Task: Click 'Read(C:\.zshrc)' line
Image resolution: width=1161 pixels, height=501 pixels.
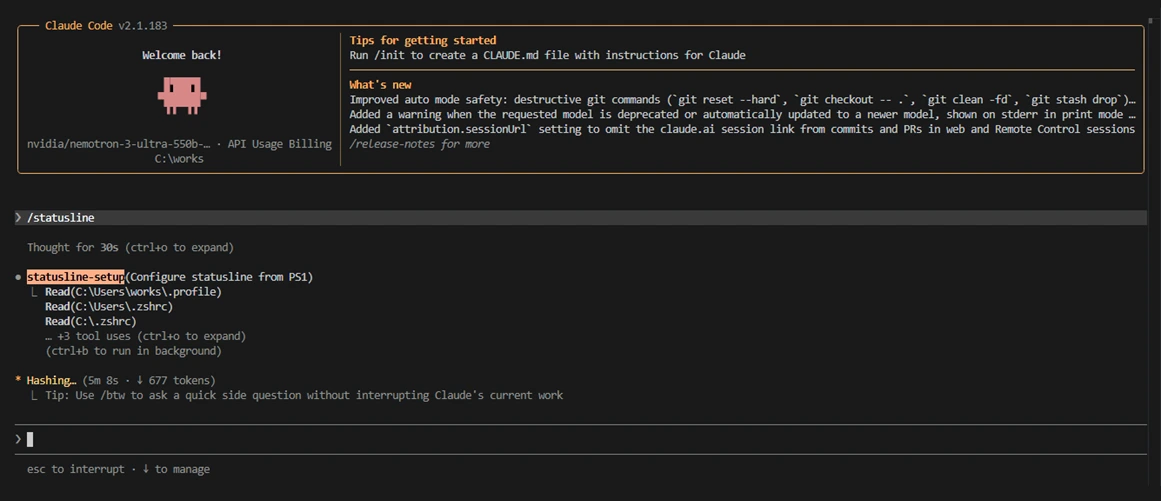Action: (90, 321)
